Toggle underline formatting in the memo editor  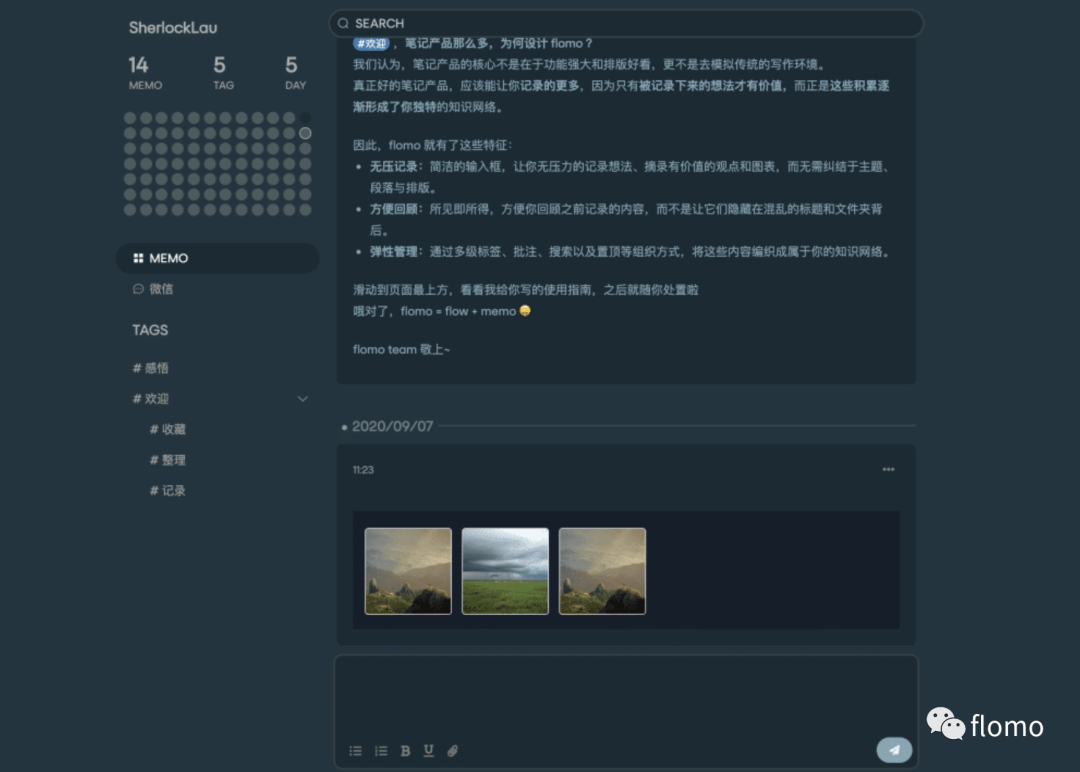coord(428,751)
